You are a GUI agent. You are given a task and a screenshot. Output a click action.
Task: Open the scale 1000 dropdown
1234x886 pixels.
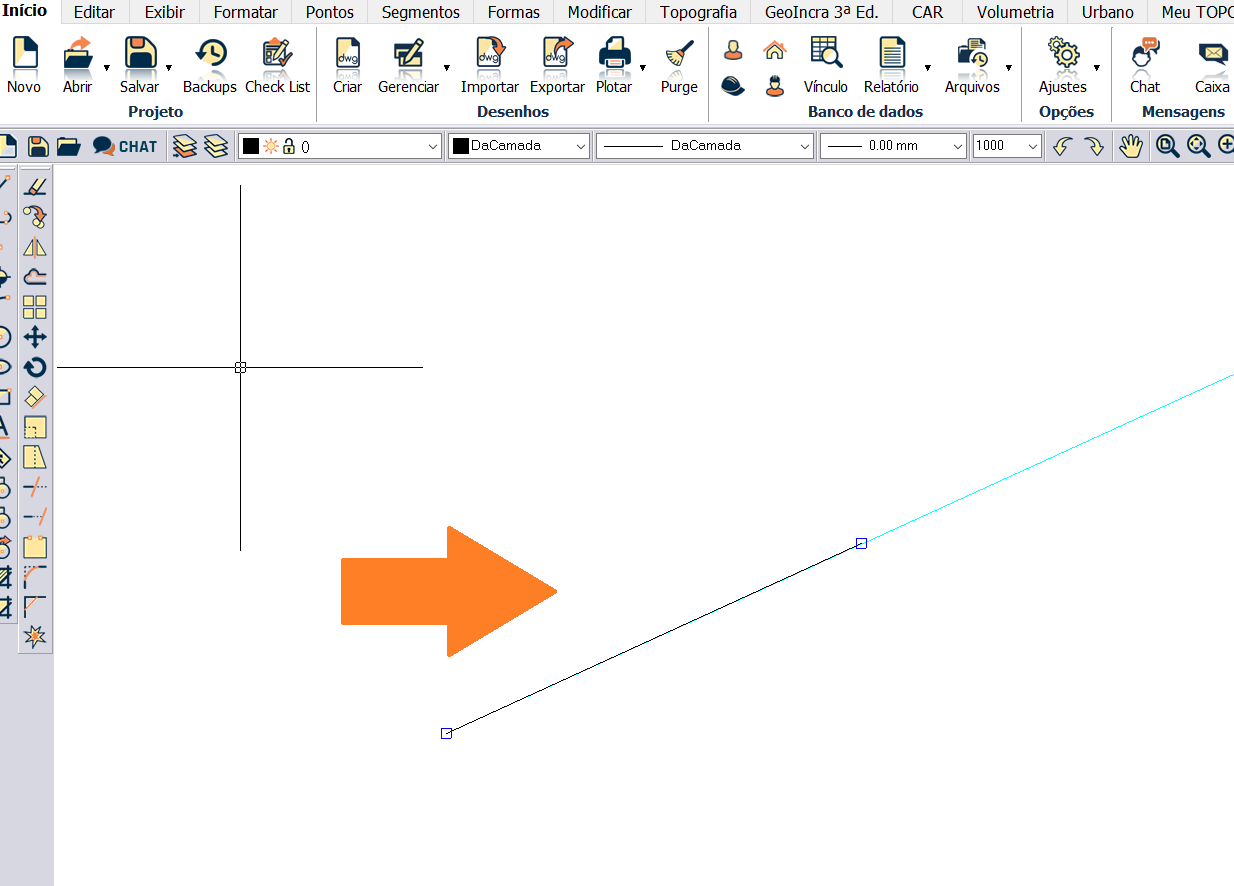coord(1033,146)
